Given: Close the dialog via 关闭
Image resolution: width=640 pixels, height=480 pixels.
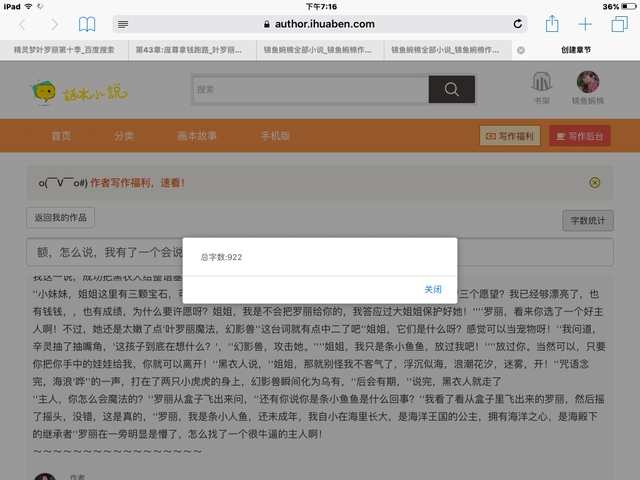Looking at the screenshot, I should pos(432,289).
